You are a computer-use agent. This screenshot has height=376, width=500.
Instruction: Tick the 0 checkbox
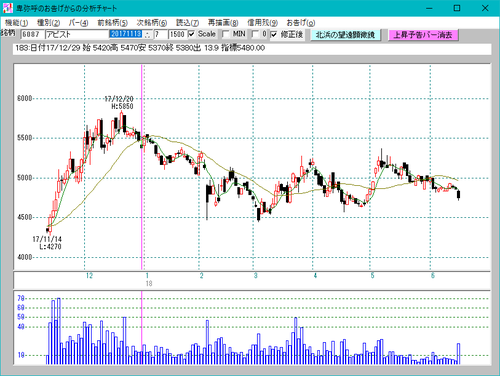click(x=255, y=34)
